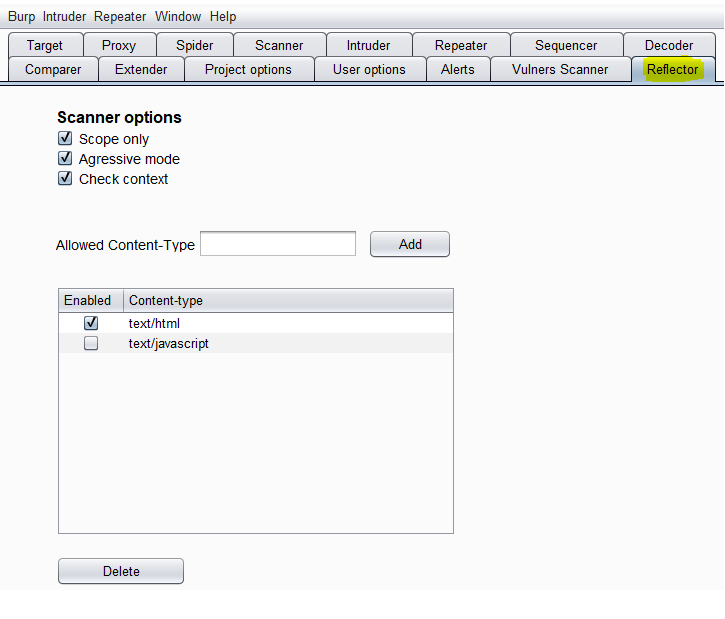The height and width of the screenshot is (619, 725).
Task: Sort by the Enabled column header
Action: click(91, 300)
